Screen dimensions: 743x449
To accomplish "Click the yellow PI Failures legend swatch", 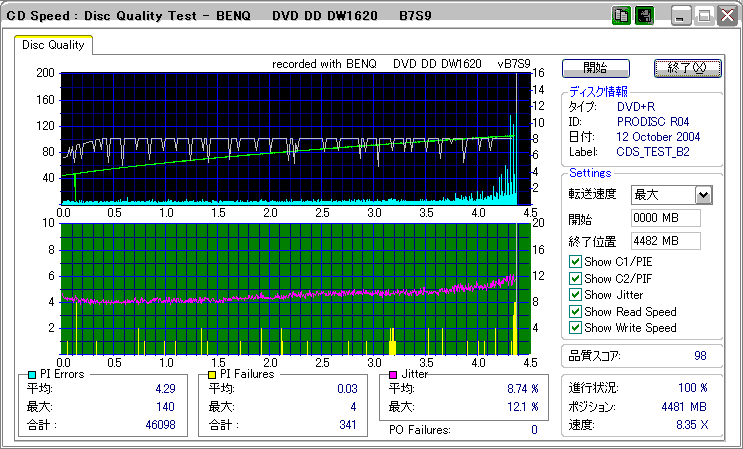I will click(211, 374).
